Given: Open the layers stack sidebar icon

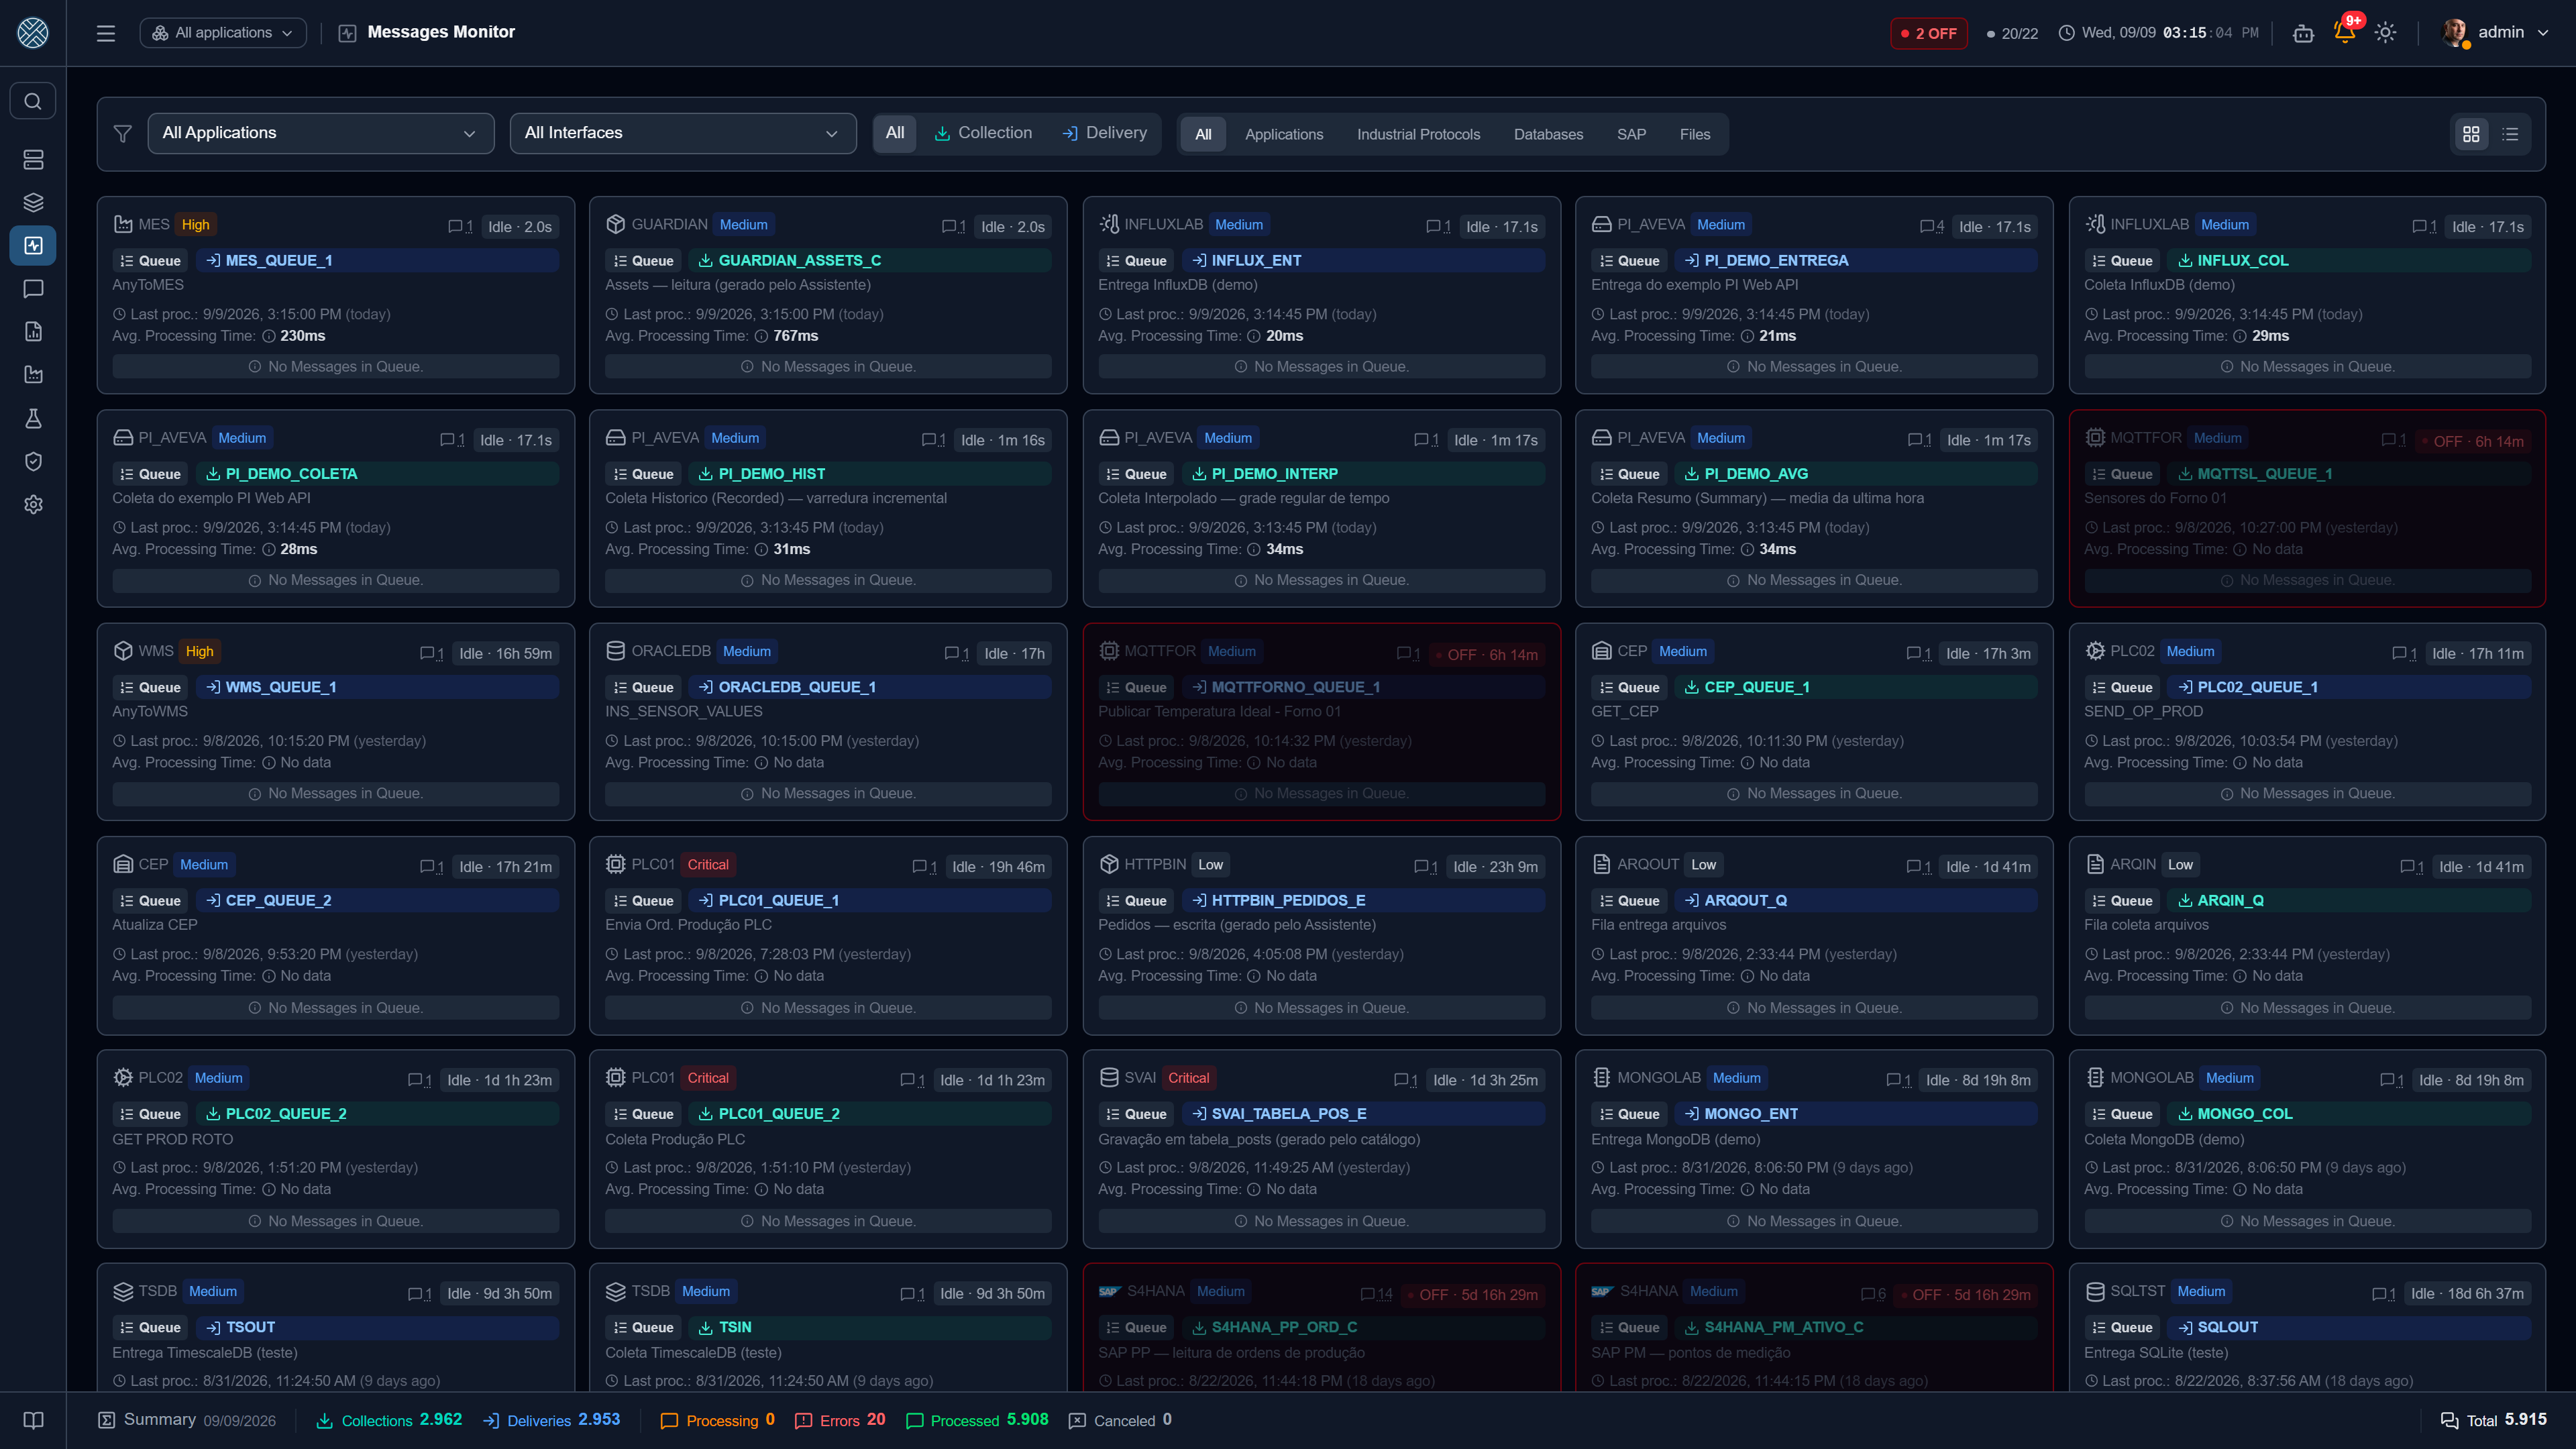Looking at the screenshot, I should click(33, 203).
